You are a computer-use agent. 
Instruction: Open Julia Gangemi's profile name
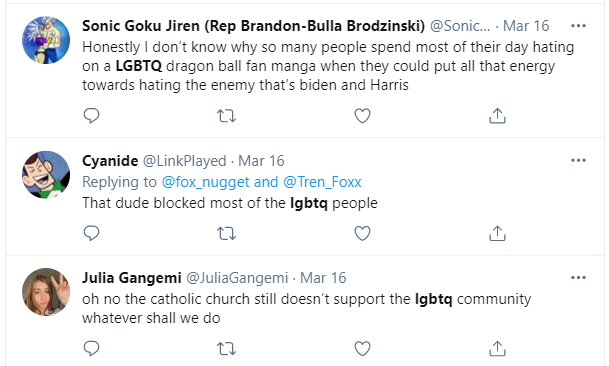coord(132,278)
